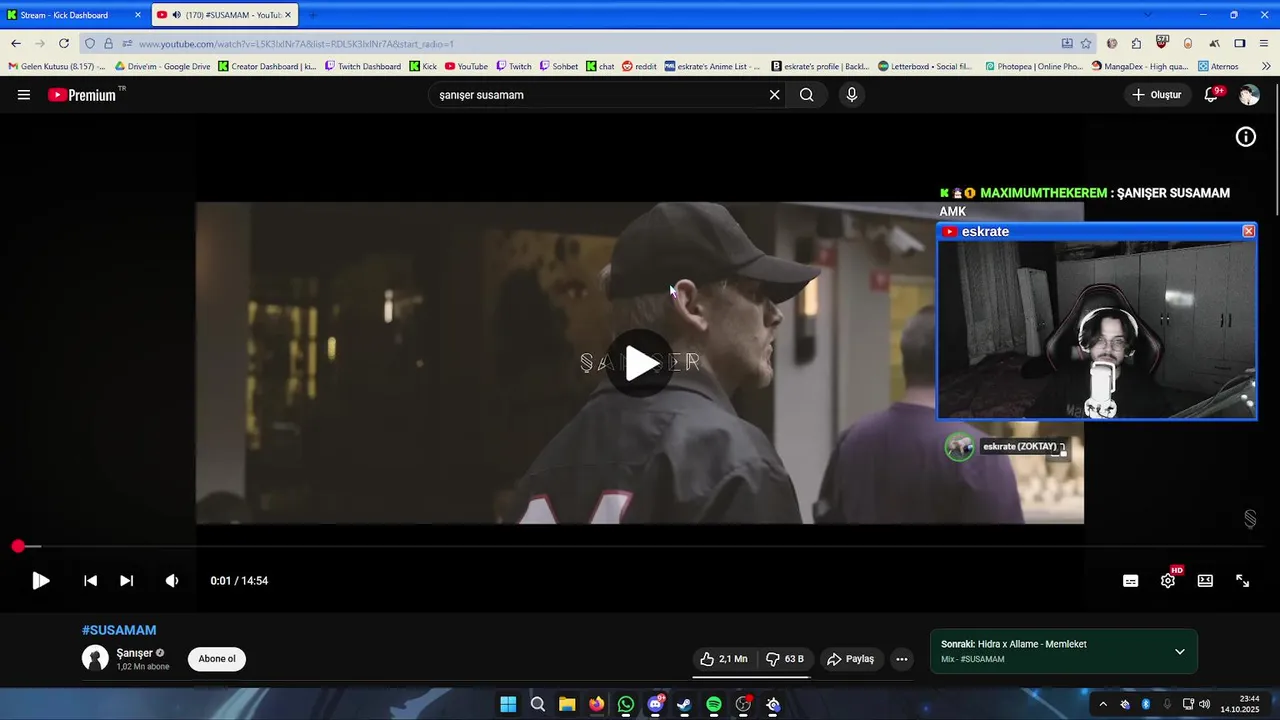This screenshot has width=1280, height=720.
Task: Click the #SUSAMAM video title
Action: coord(119,630)
